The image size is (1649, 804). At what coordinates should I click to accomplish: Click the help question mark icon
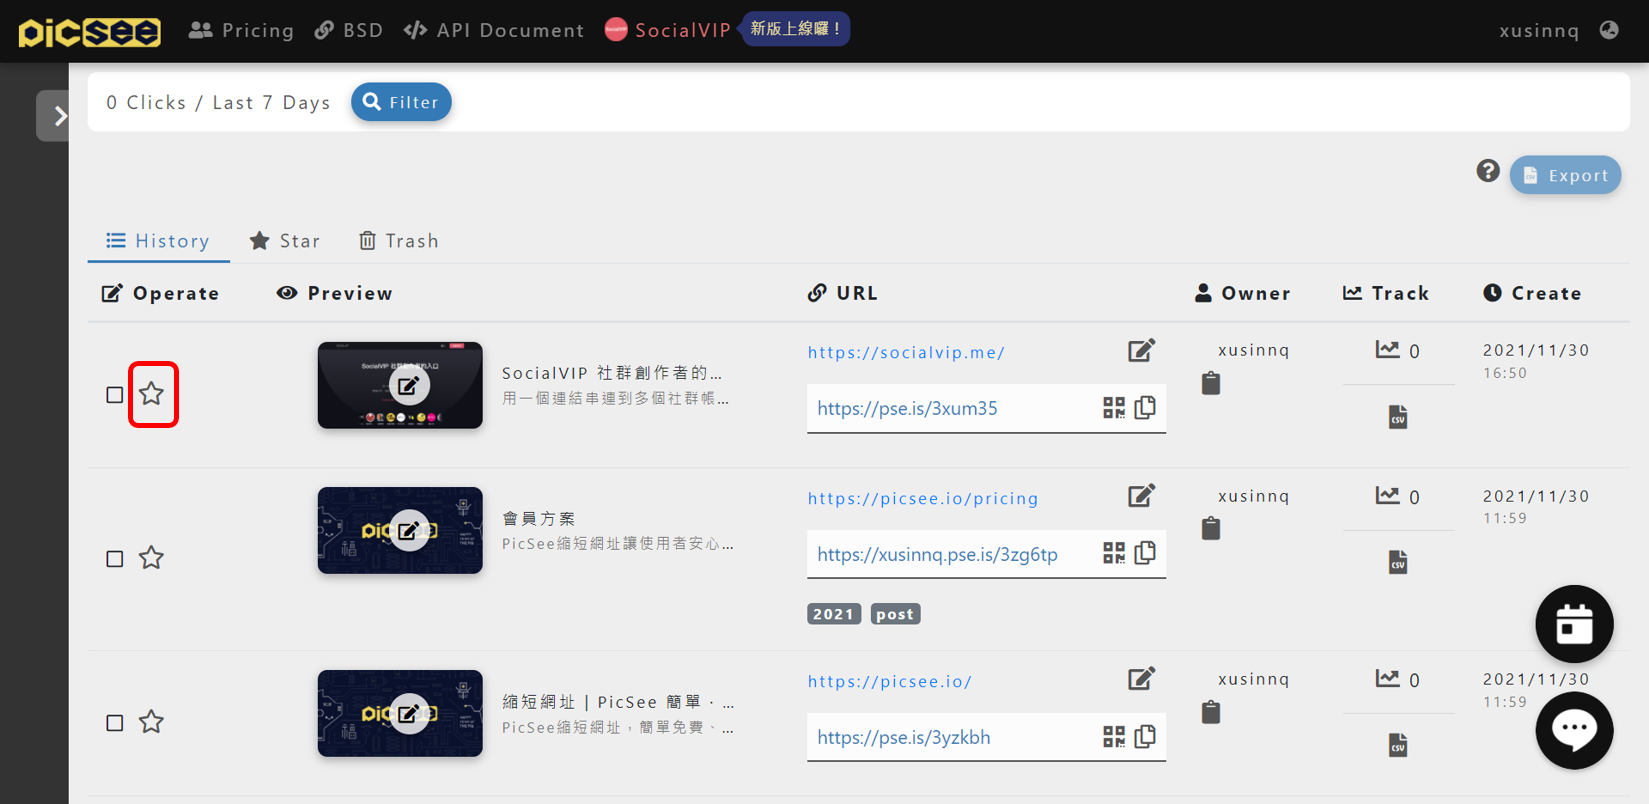pos(1488,171)
